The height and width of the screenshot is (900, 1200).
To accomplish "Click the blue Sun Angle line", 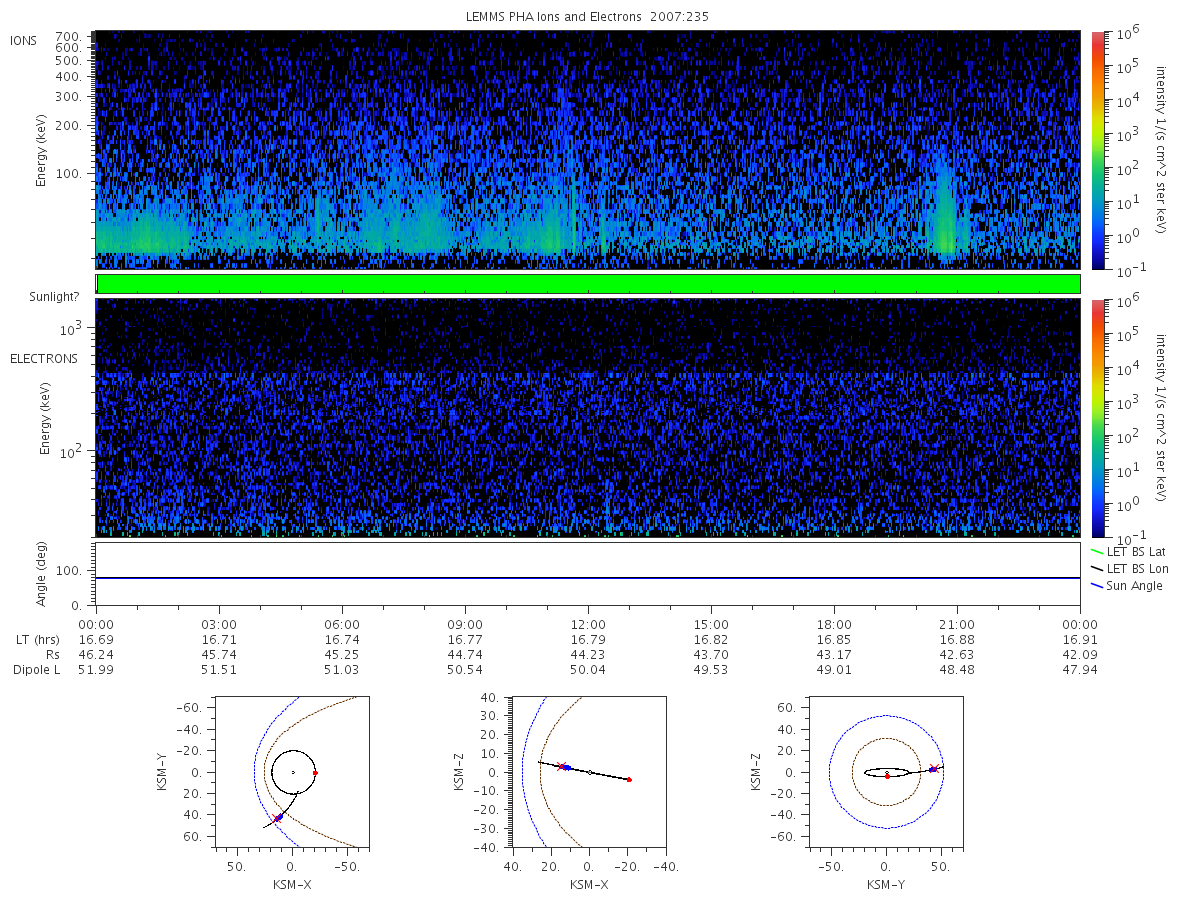I will tap(588, 578).
